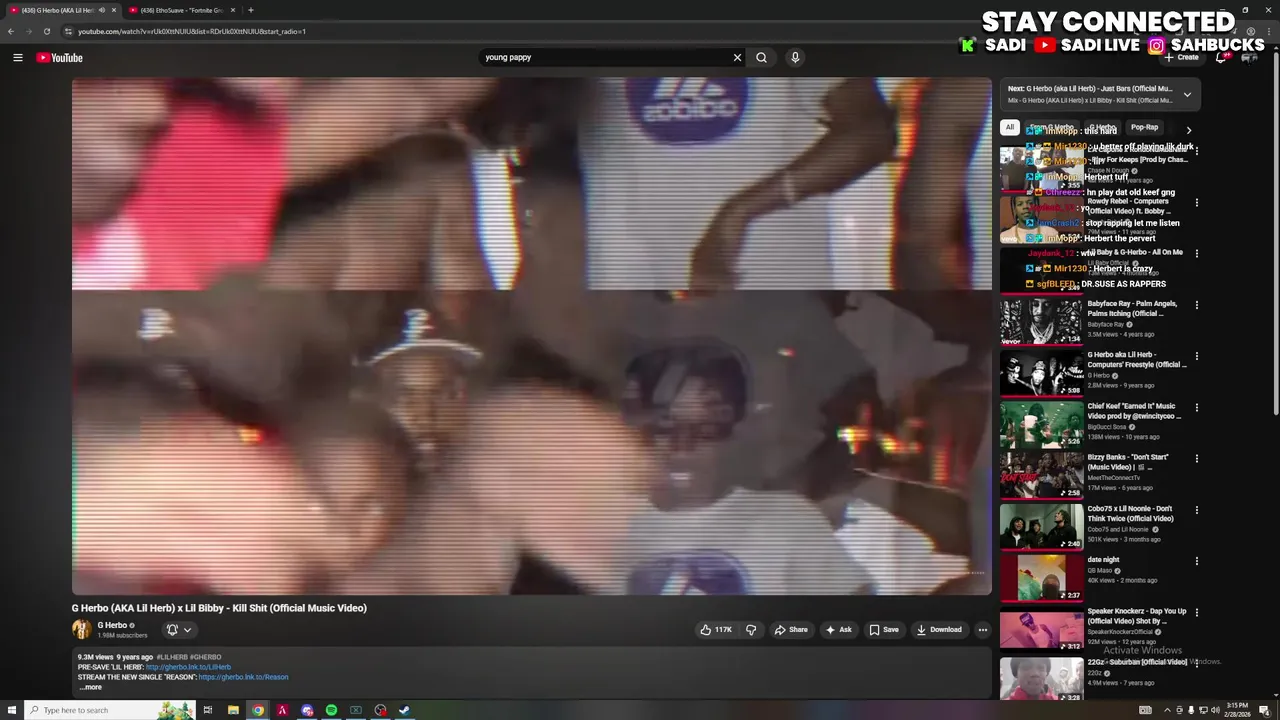This screenshot has height=720, width=1280.
Task: Share the video
Action: click(792, 630)
